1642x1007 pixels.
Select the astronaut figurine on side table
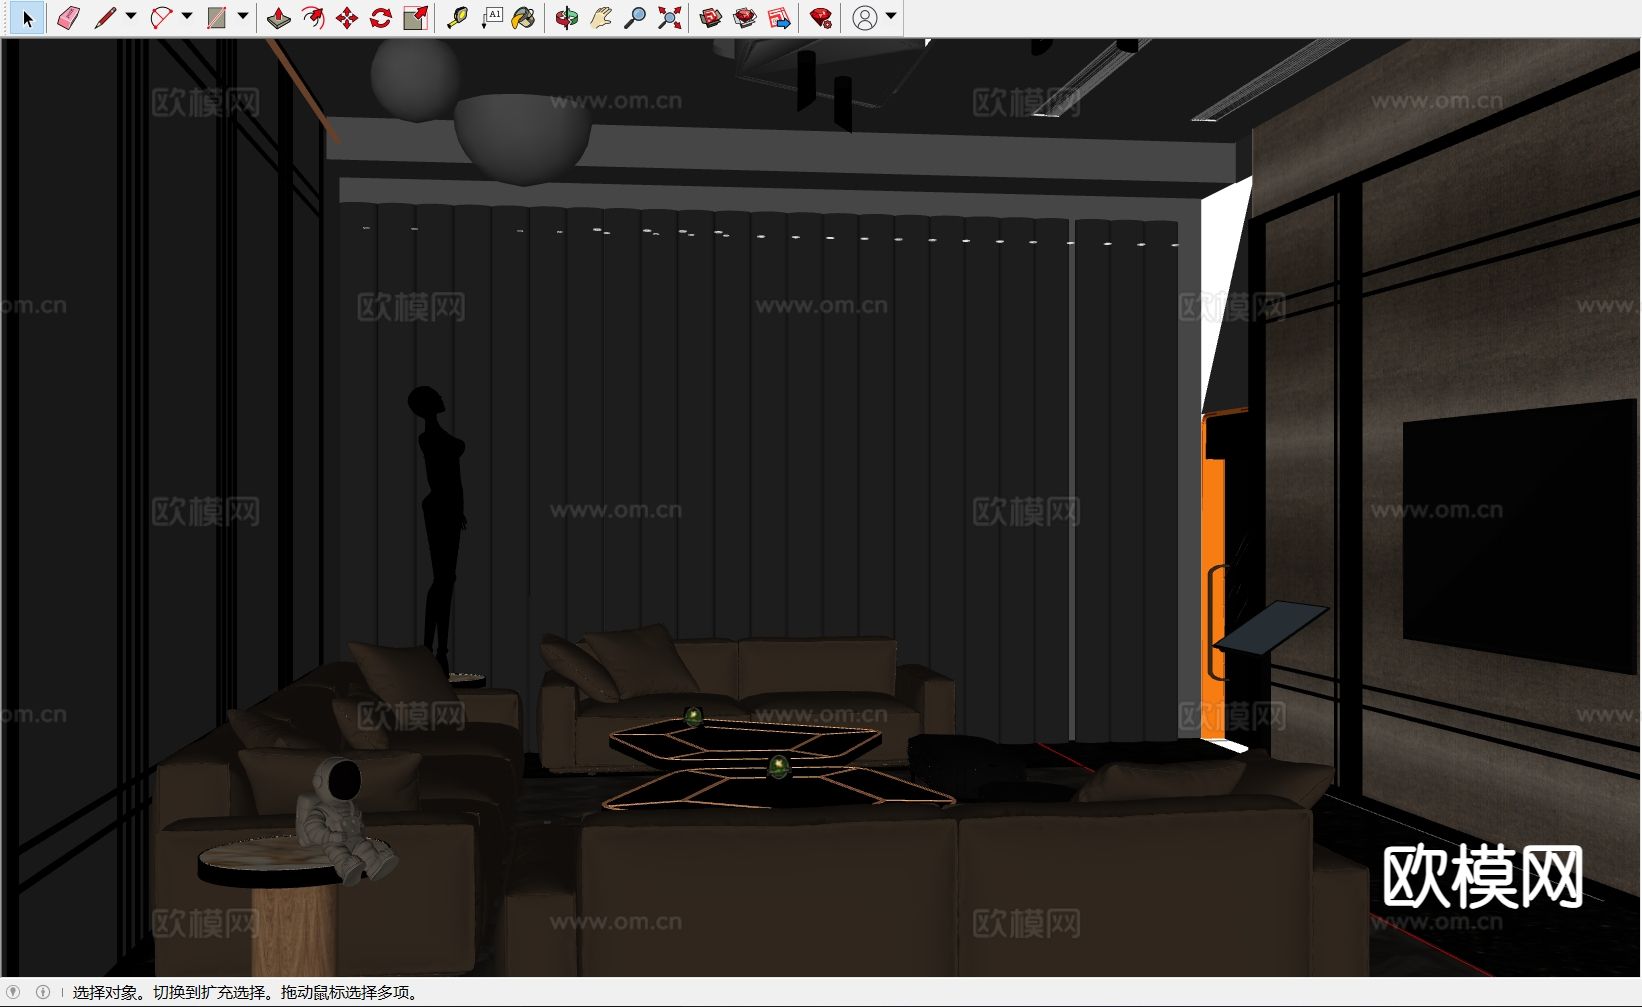[x=343, y=820]
